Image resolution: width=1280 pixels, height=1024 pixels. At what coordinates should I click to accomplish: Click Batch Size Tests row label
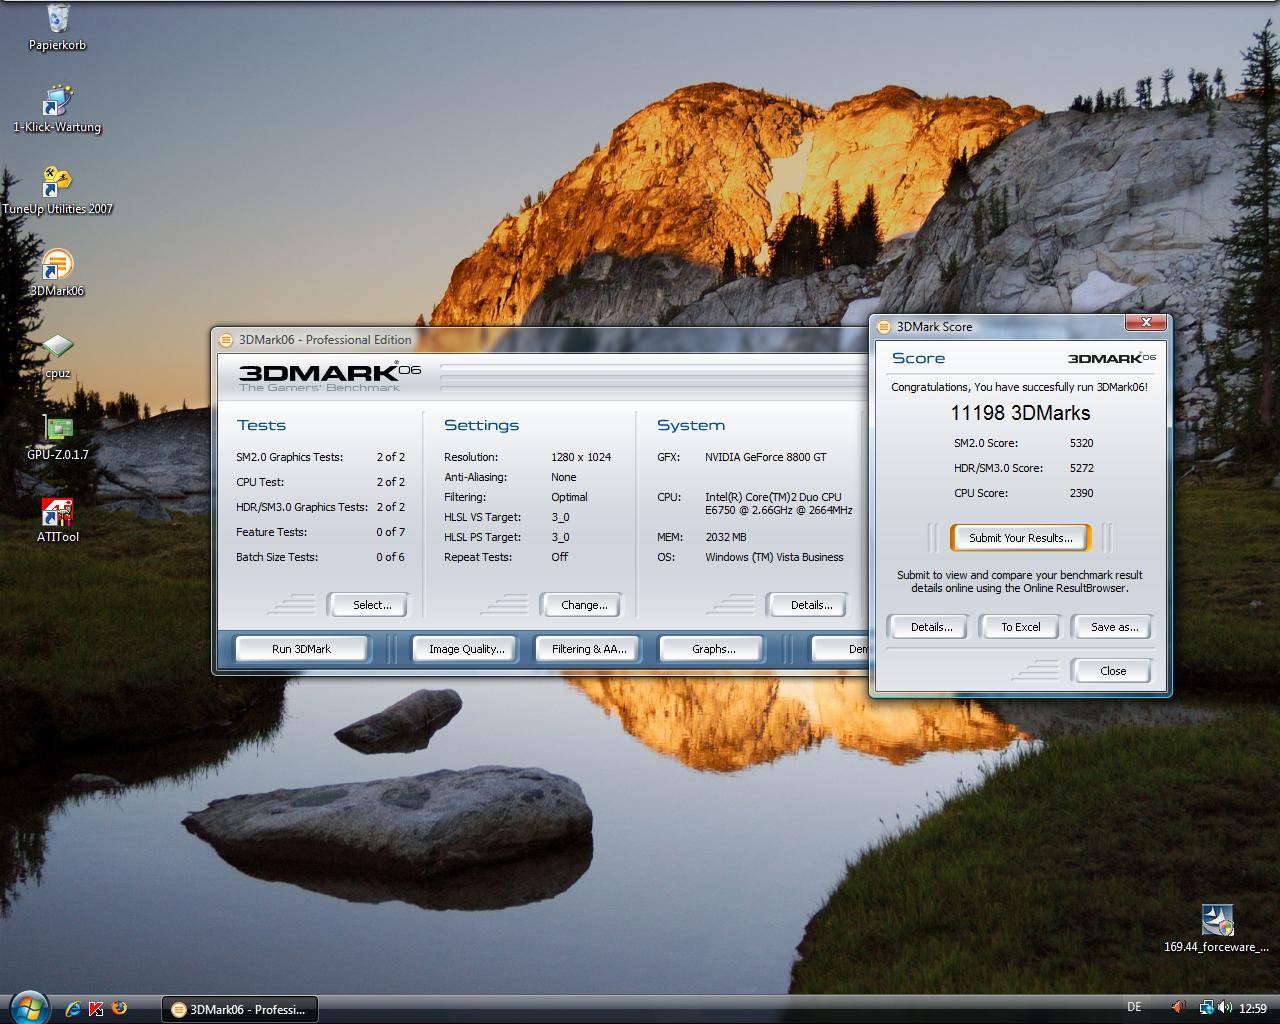pos(277,557)
